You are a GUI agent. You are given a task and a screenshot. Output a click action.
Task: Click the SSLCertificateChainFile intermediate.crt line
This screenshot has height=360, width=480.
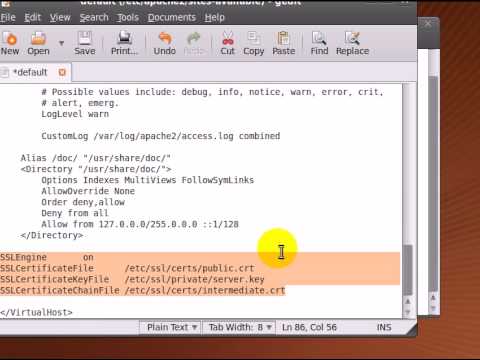[143, 290]
